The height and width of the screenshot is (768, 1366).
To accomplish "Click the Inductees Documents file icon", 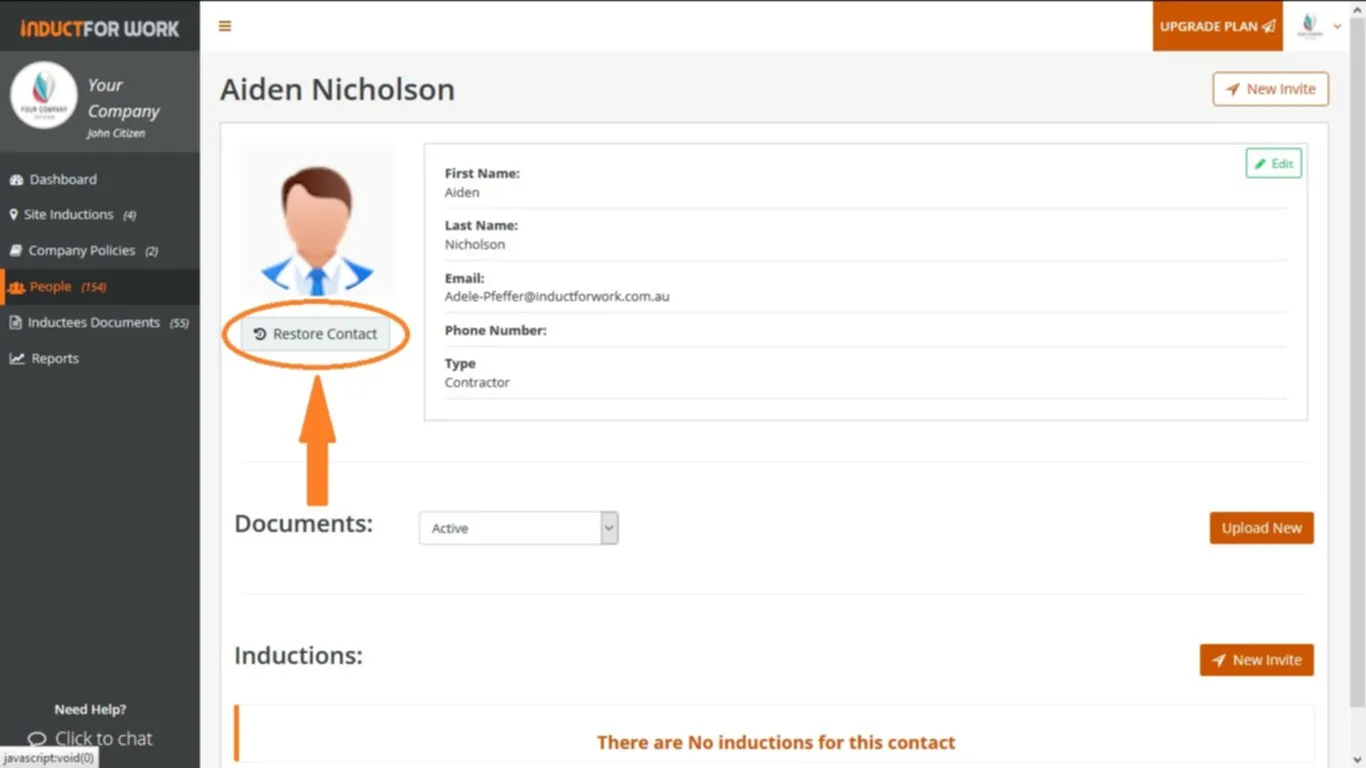I will tap(16, 323).
